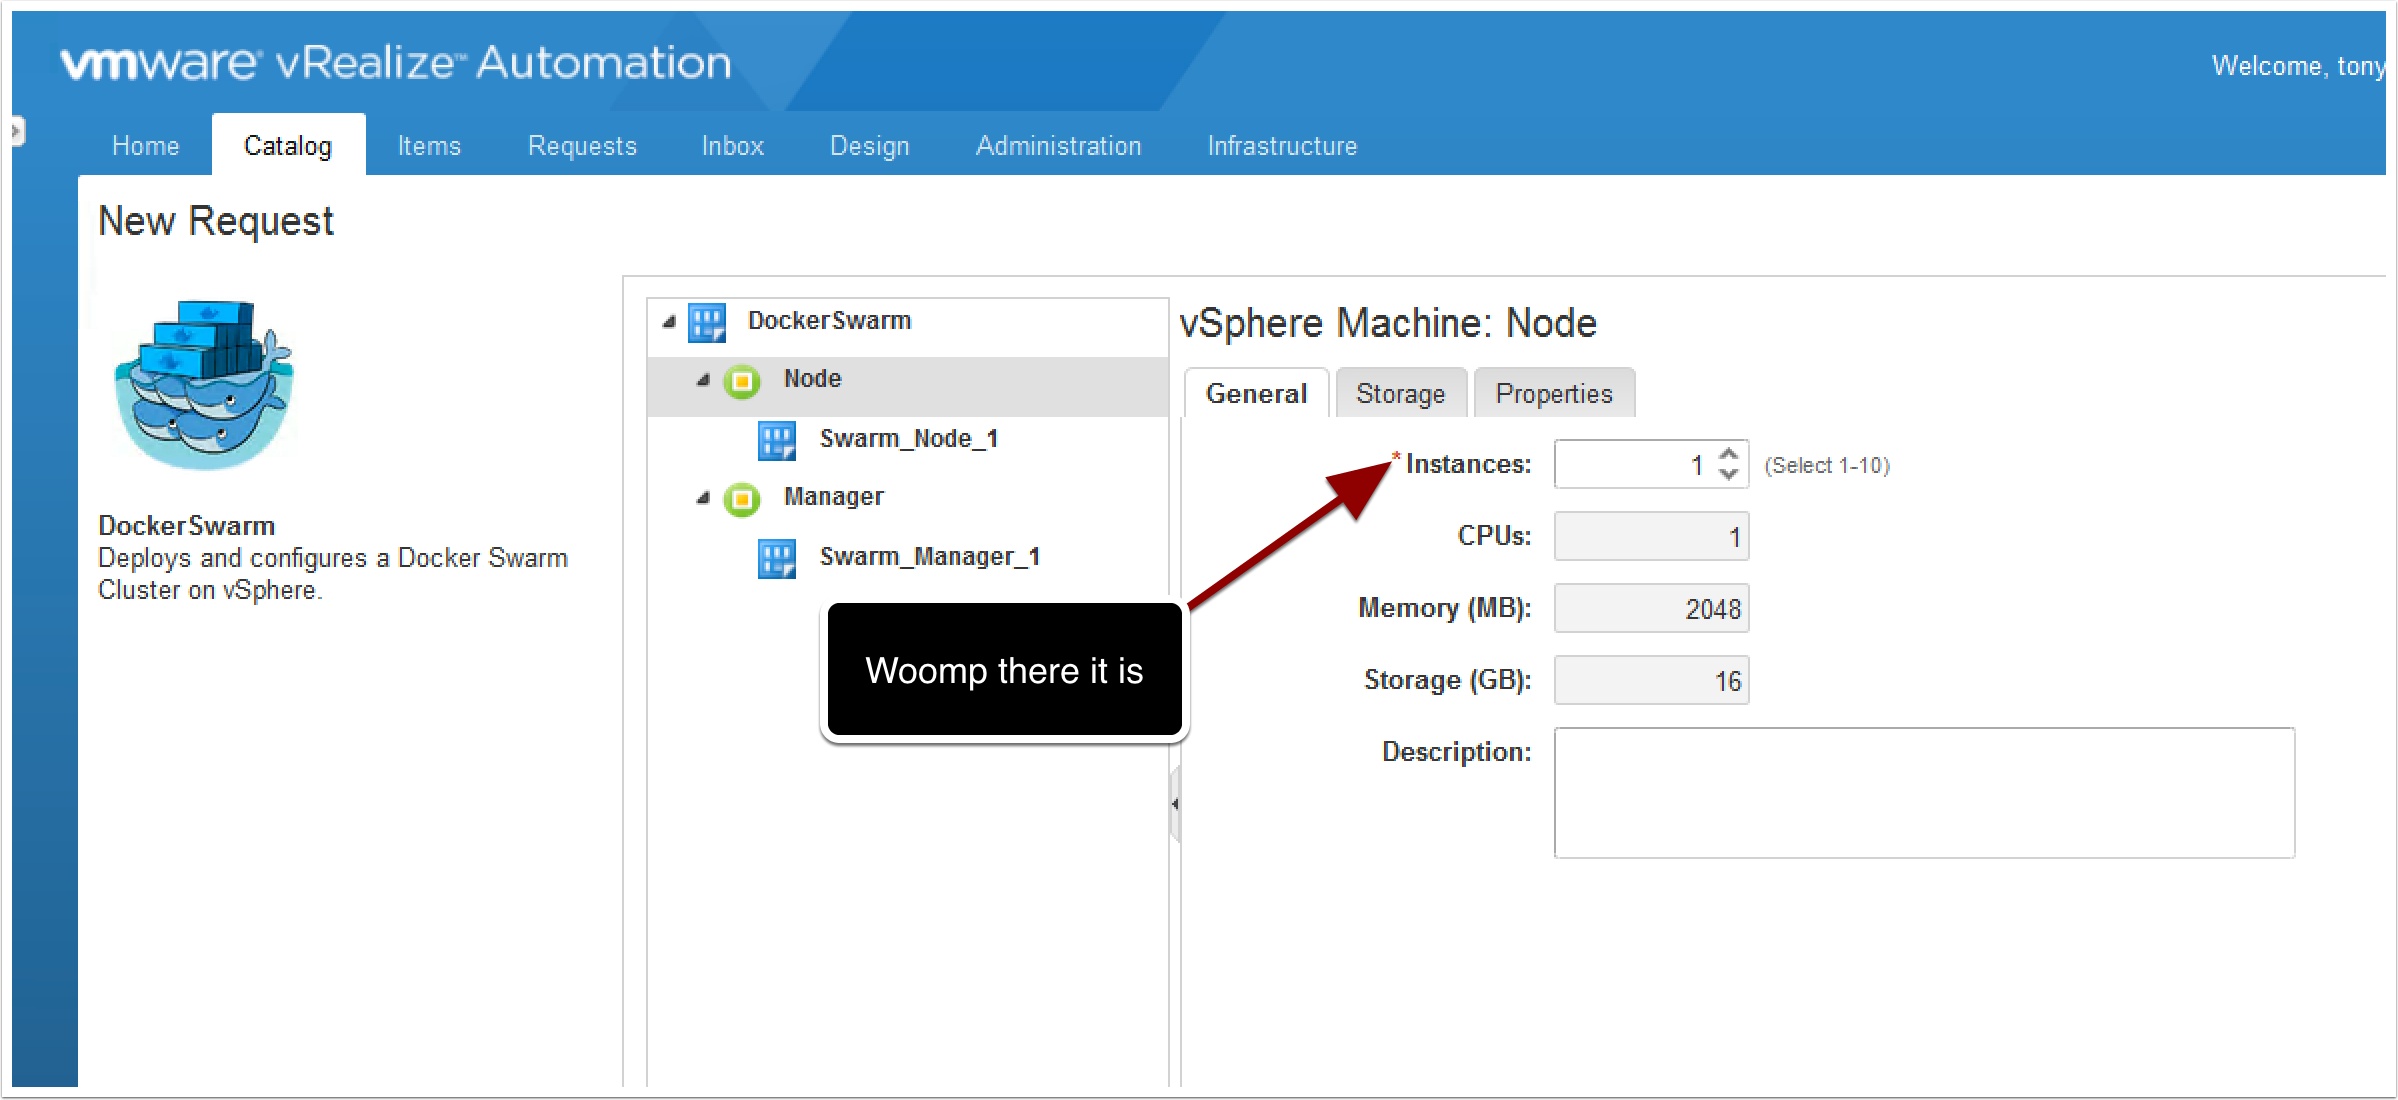Click the bold DockerSwarm catalog item name
This screenshot has width=2398, height=1100.
186,526
